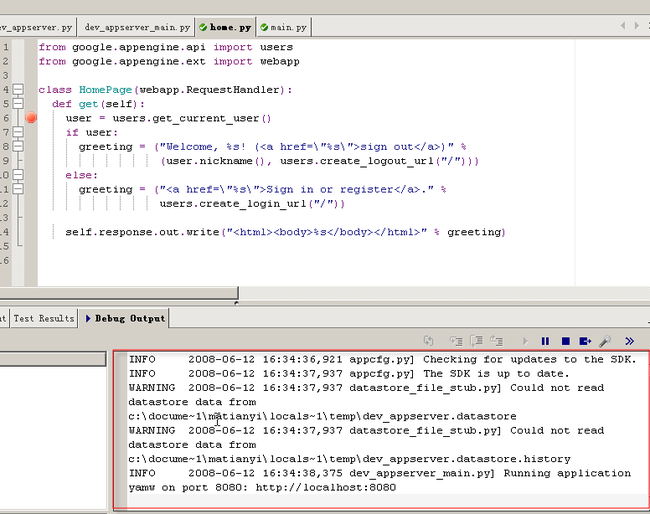Stop the debugger with the square icon
This screenshot has height=514, width=650.
565,341
